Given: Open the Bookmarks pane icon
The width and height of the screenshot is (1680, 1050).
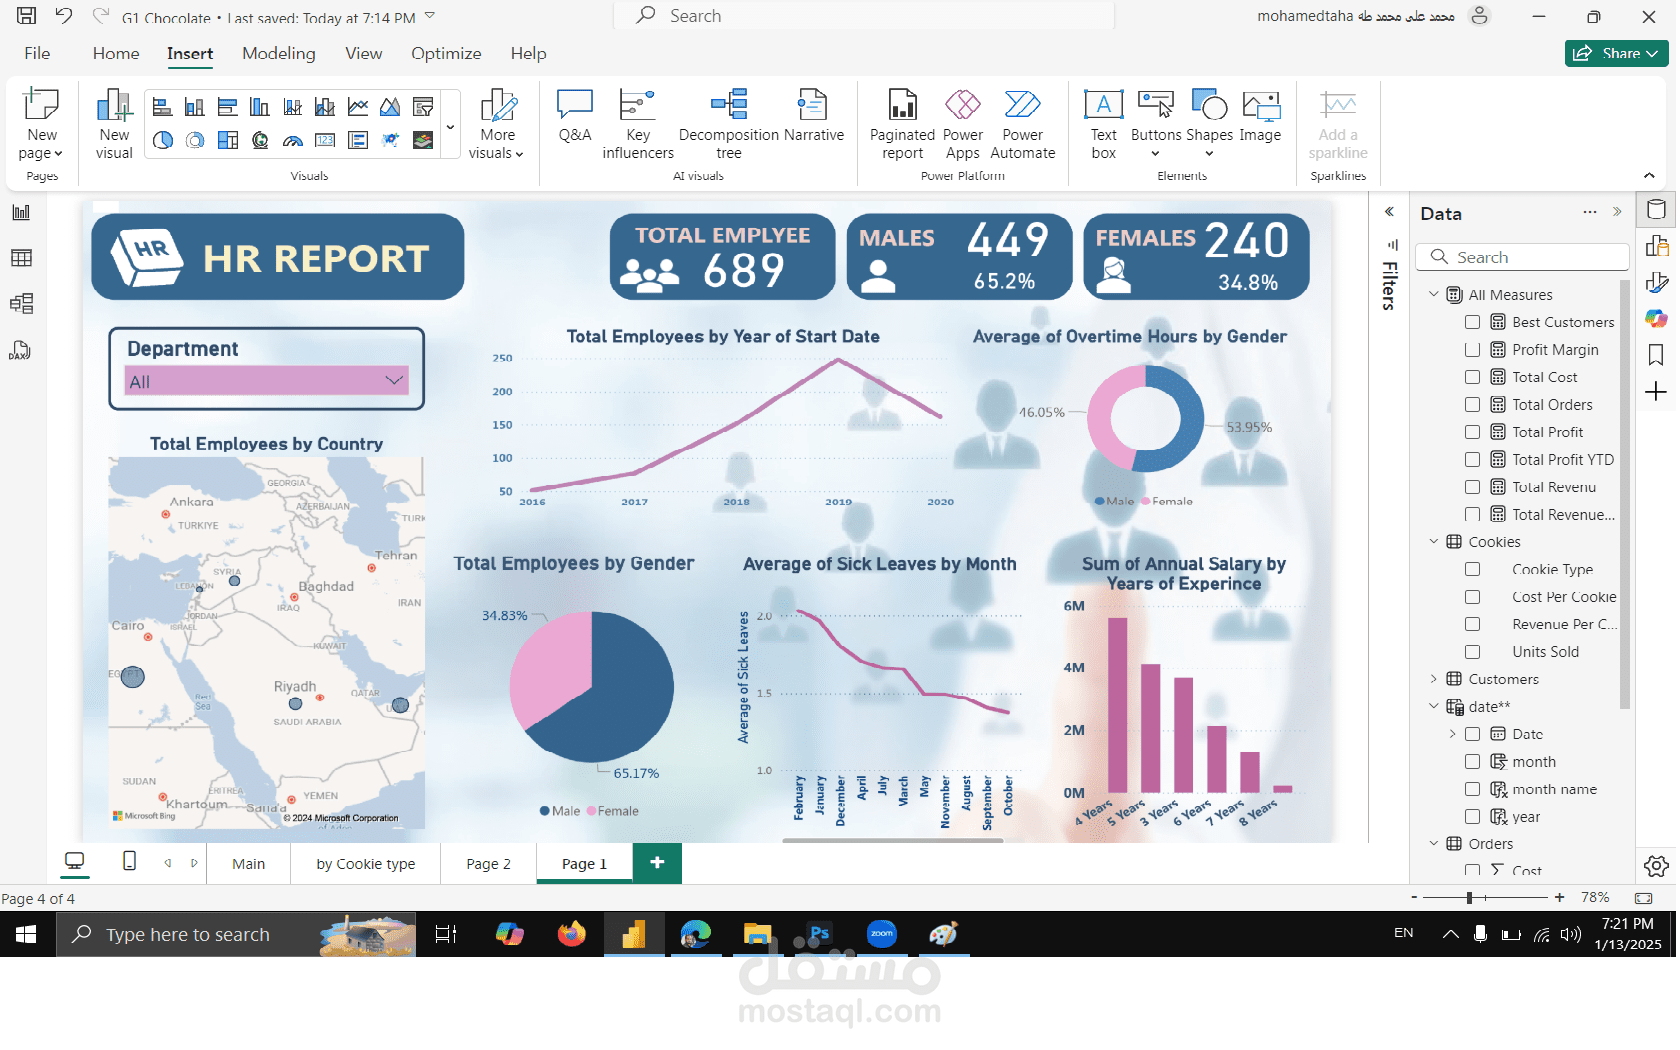Looking at the screenshot, I should click(1656, 354).
